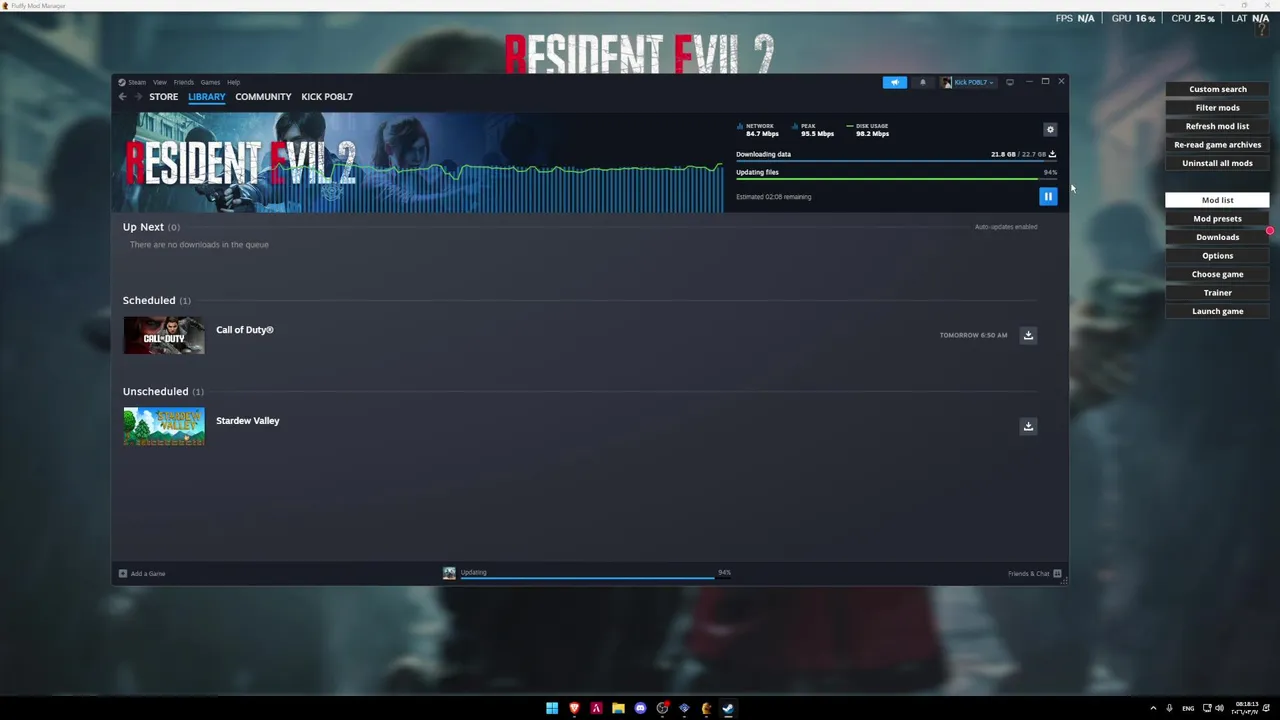Click the Downloading data progress bar

(x=896, y=161)
